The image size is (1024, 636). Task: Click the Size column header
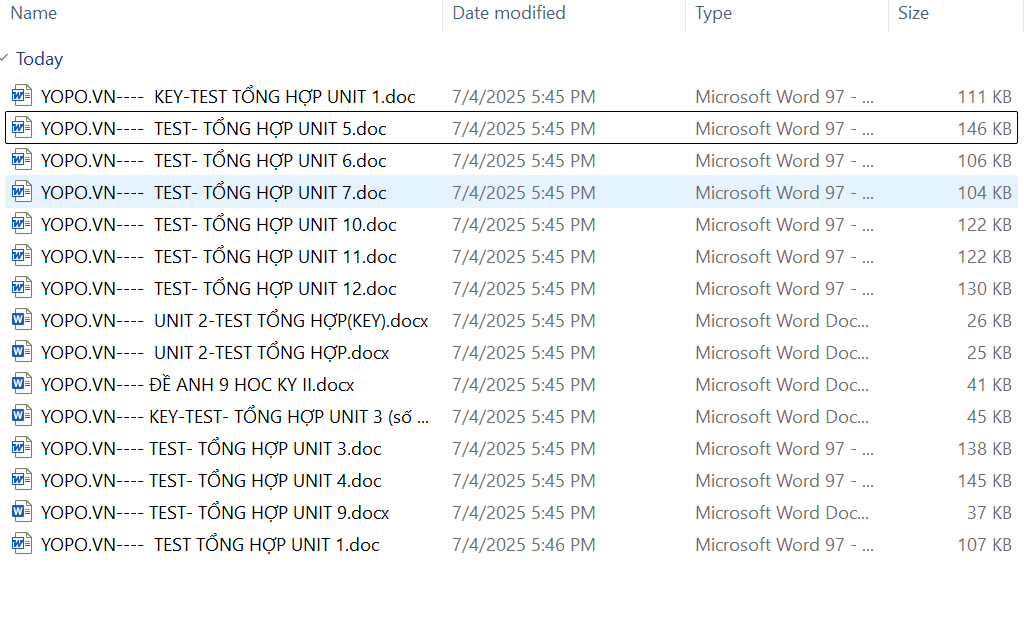click(912, 13)
